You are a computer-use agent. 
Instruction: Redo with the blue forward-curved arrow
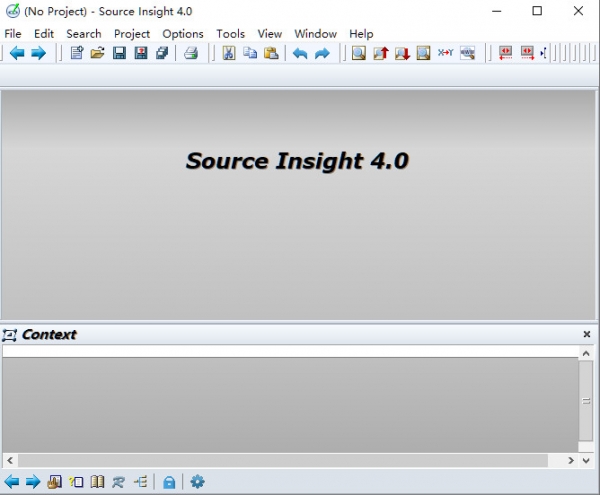pos(322,53)
